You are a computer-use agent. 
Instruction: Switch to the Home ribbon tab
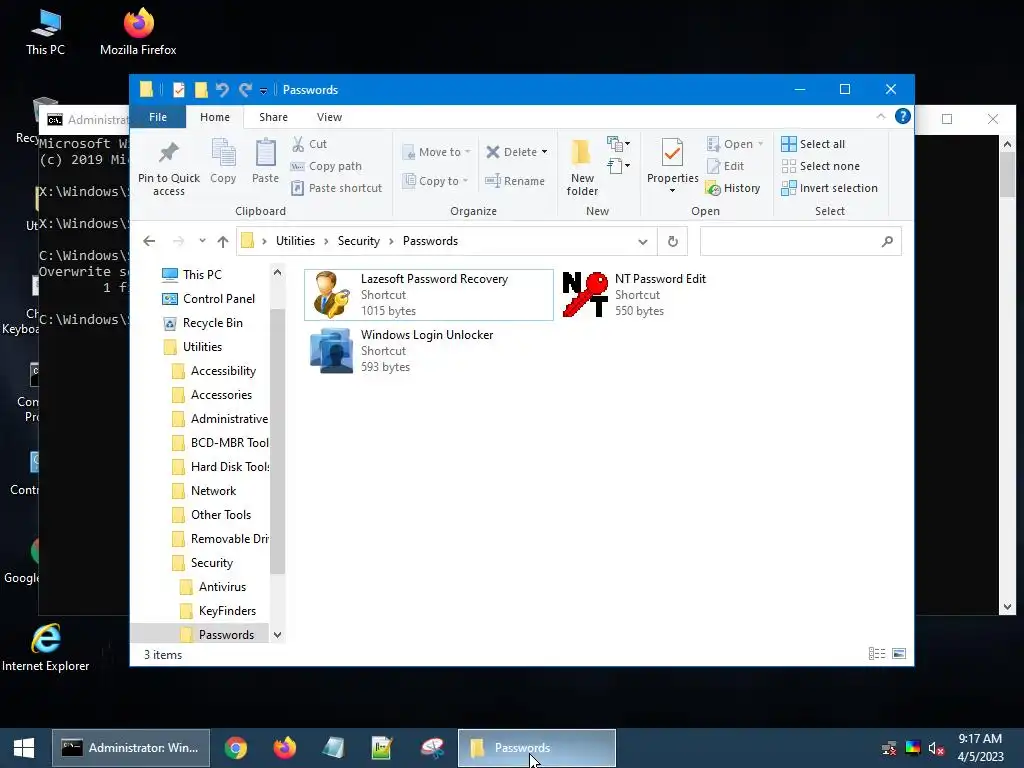click(x=215, y=117)
